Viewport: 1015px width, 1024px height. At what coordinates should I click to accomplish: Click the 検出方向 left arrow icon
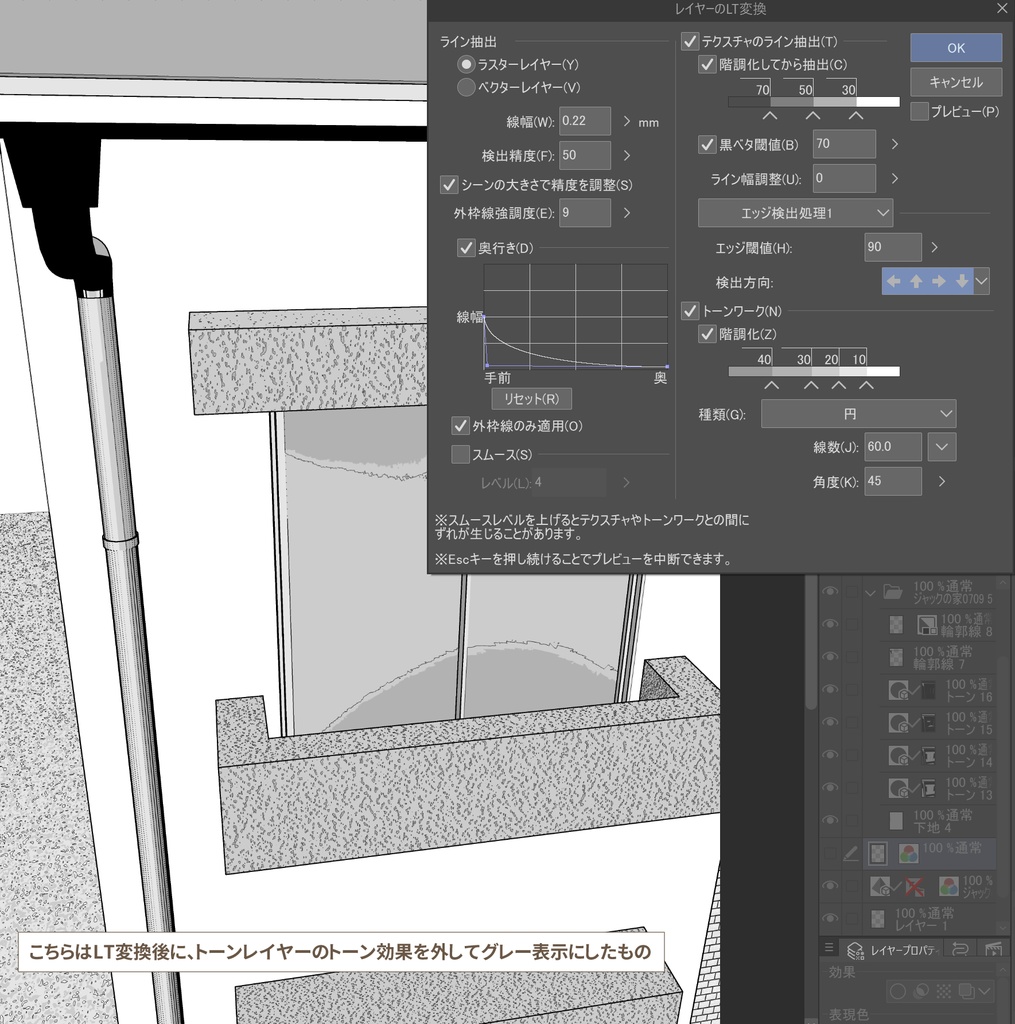894,281
